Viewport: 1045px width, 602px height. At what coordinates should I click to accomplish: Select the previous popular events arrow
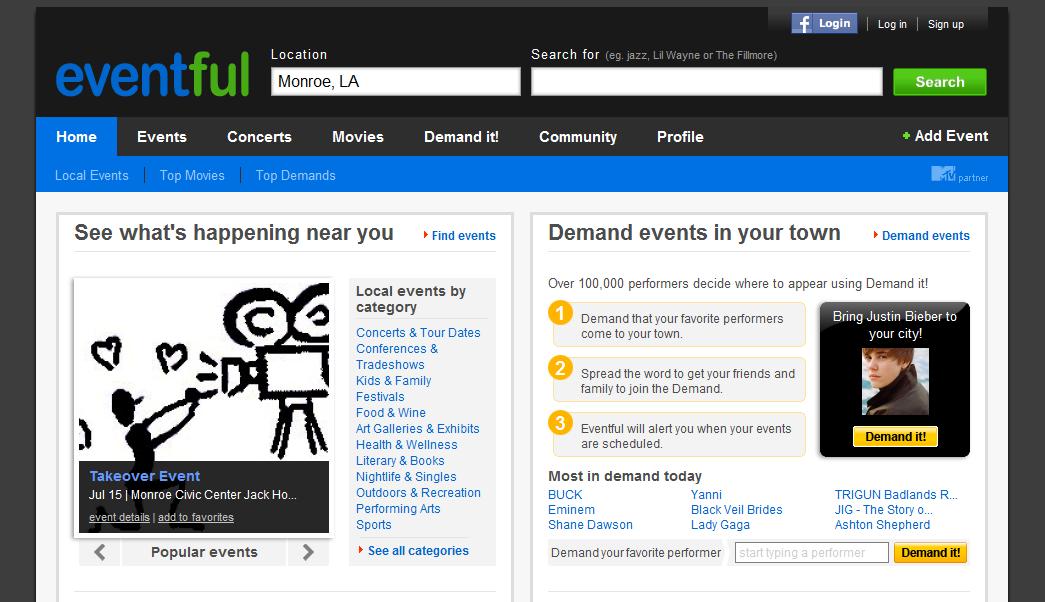(98, 552)
